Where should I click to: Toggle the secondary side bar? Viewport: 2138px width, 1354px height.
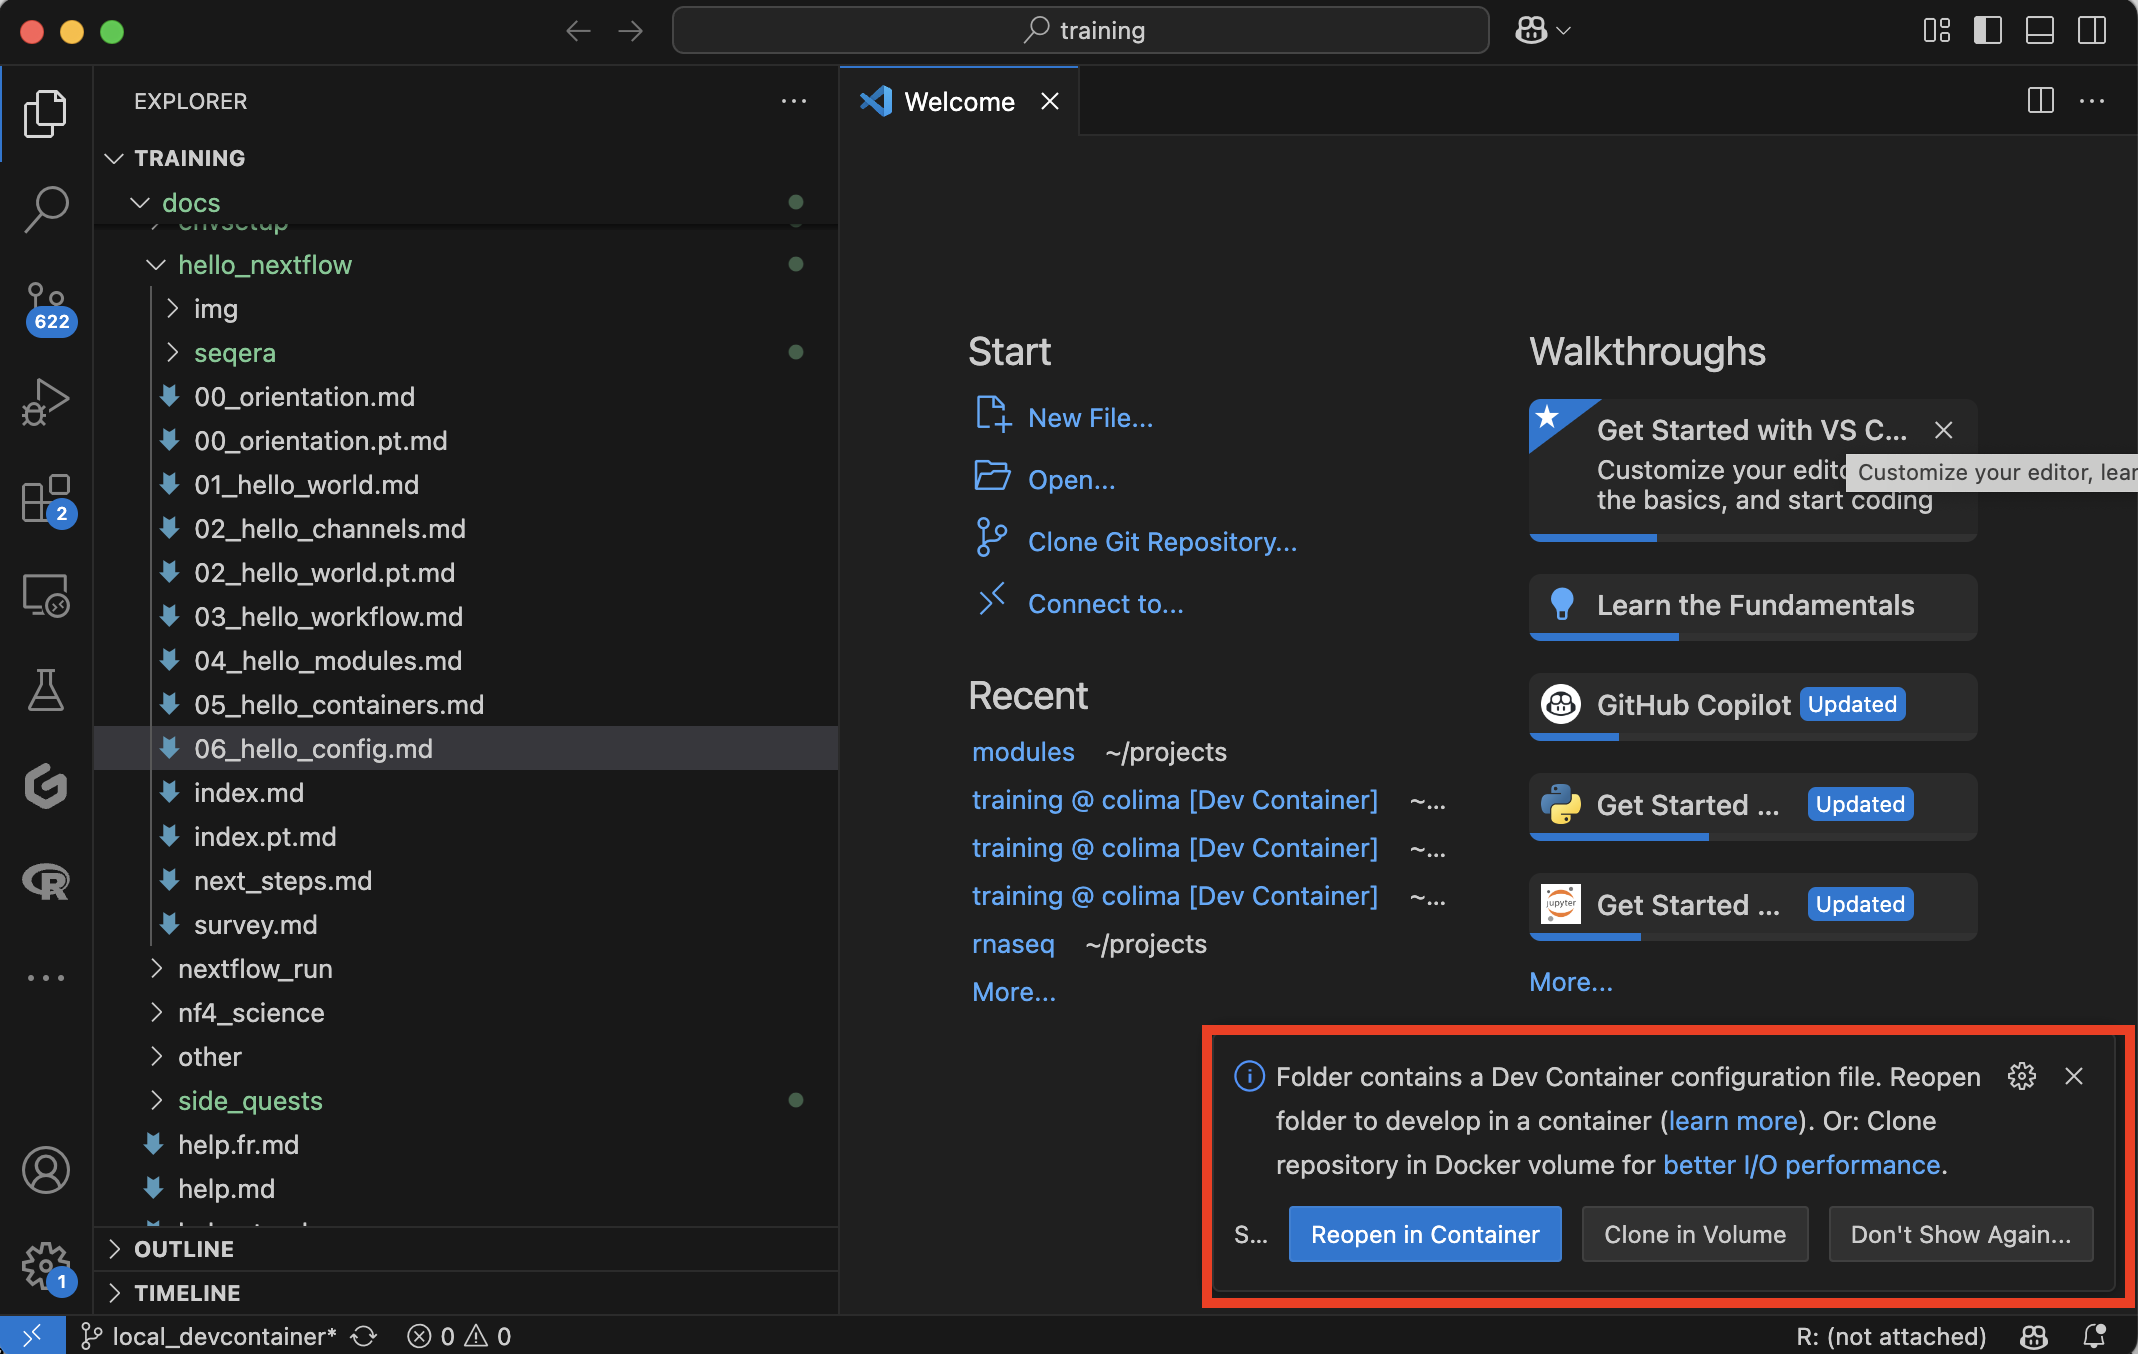(x=2092, y=31)
